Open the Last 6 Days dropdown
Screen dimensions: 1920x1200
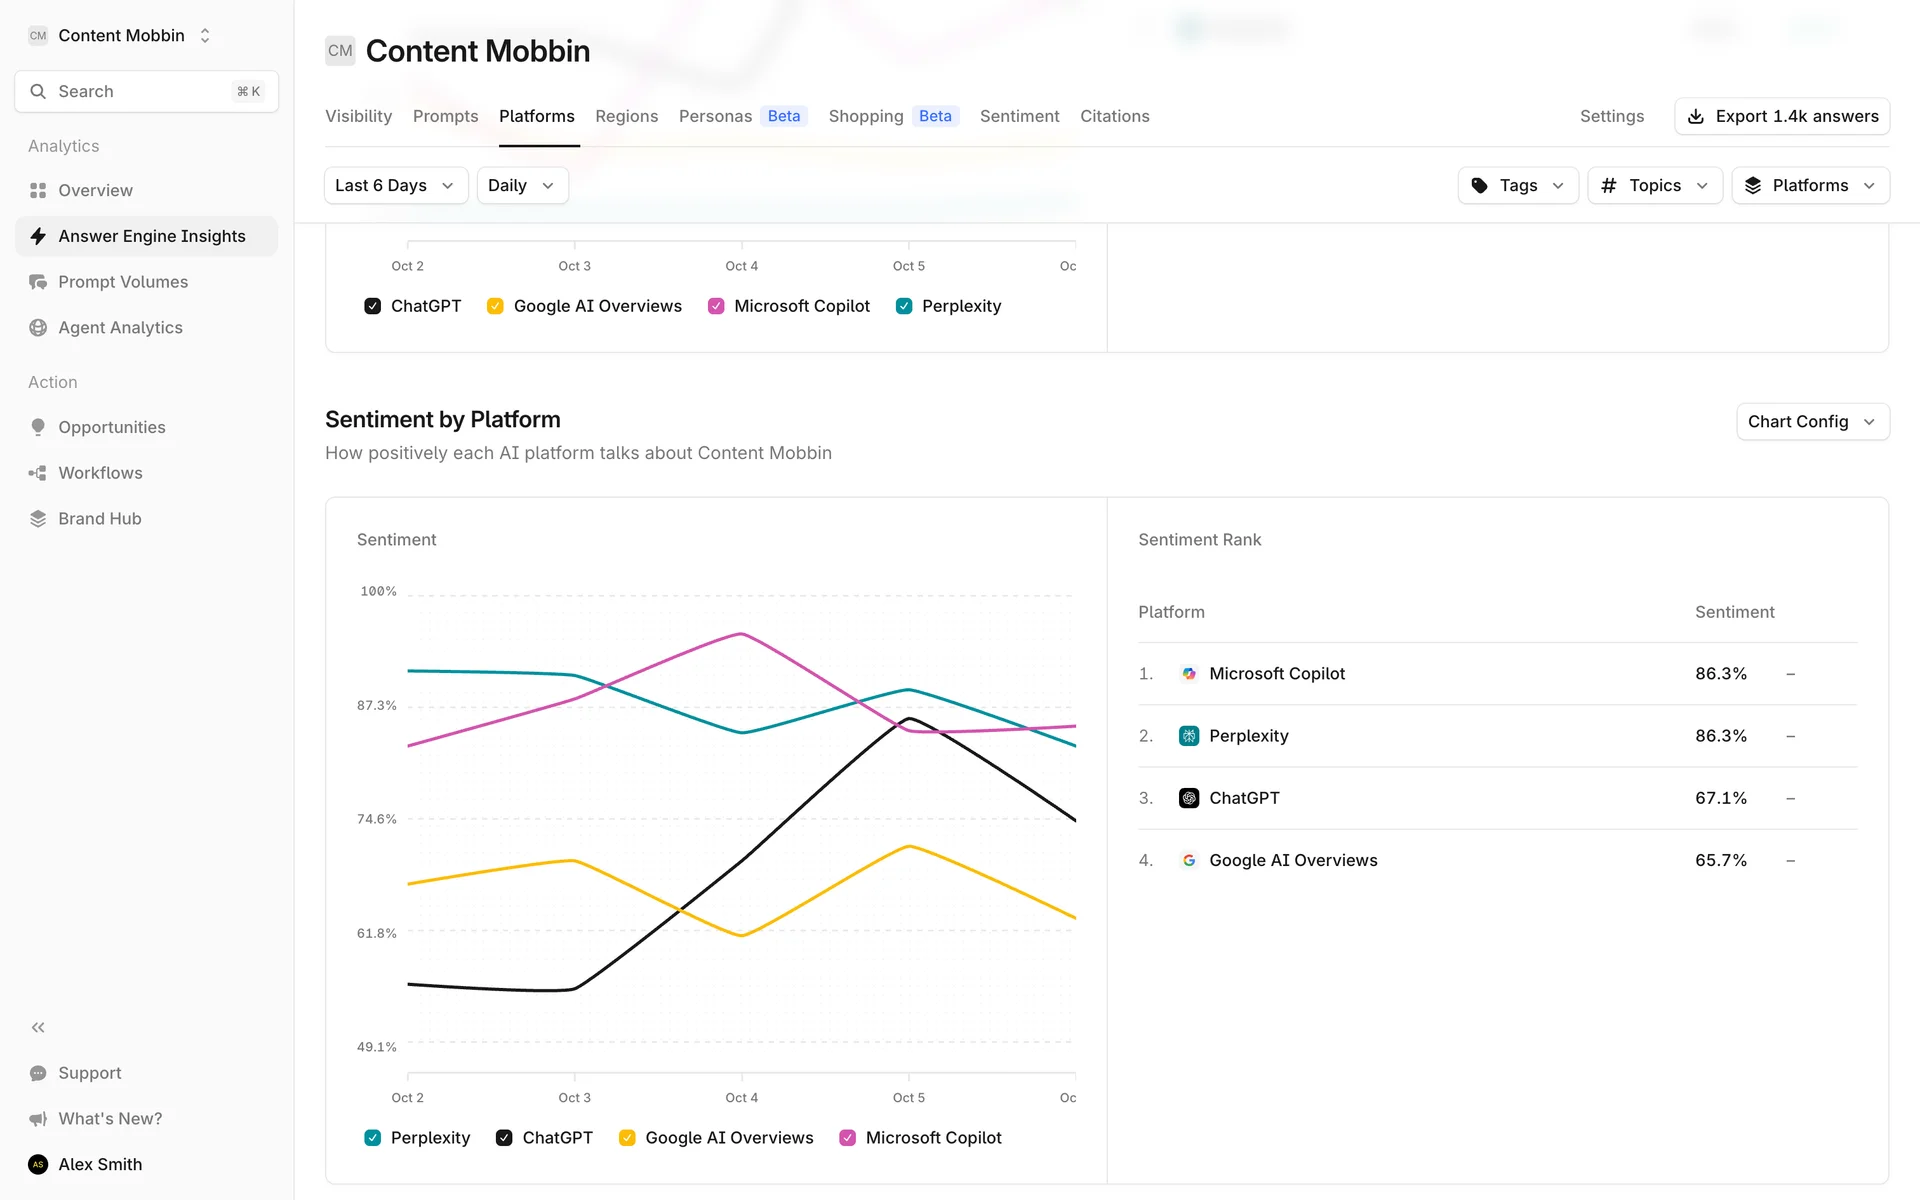(395, 186)
